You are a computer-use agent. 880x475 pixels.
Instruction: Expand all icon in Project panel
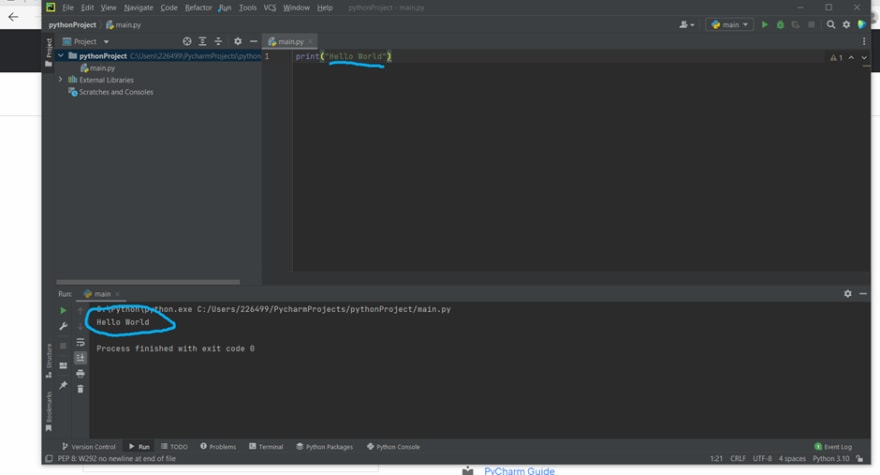click(x=203, y=42)
